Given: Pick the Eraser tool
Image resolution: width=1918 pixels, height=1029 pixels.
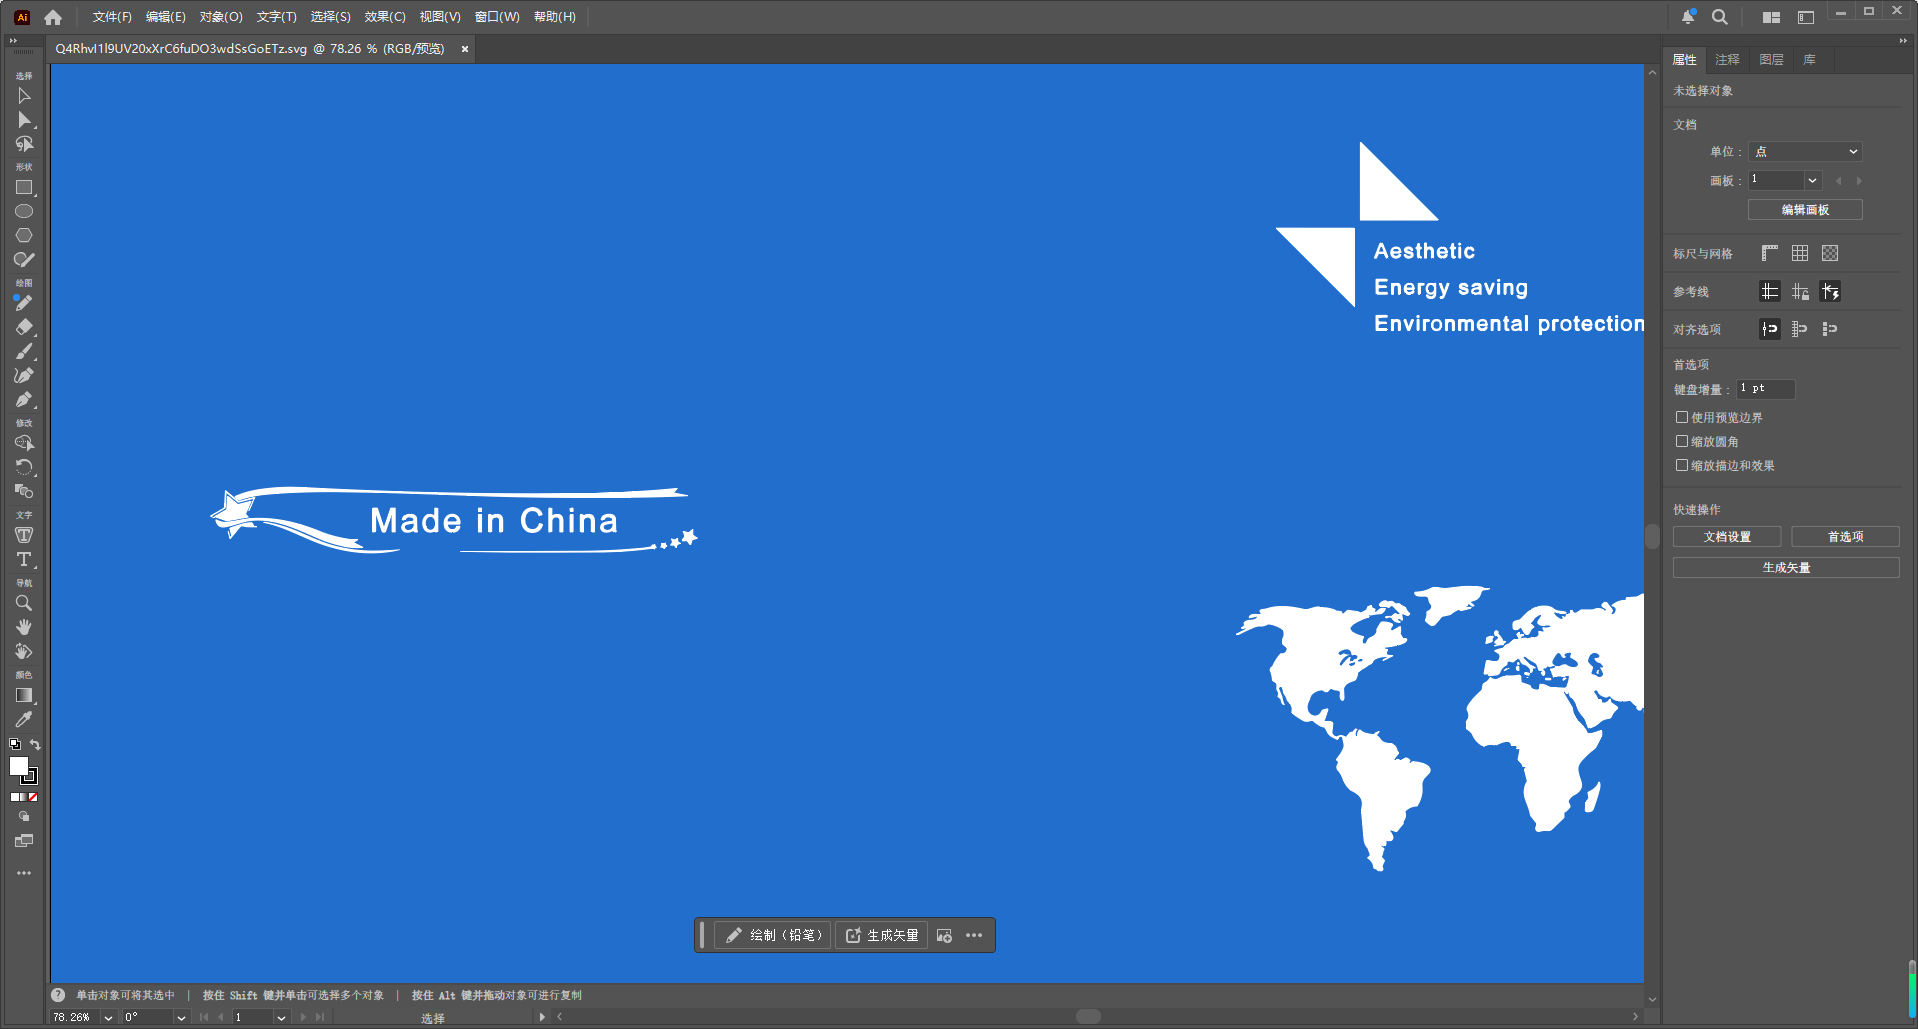Looking at the screenshot, I should coord(24,328).
